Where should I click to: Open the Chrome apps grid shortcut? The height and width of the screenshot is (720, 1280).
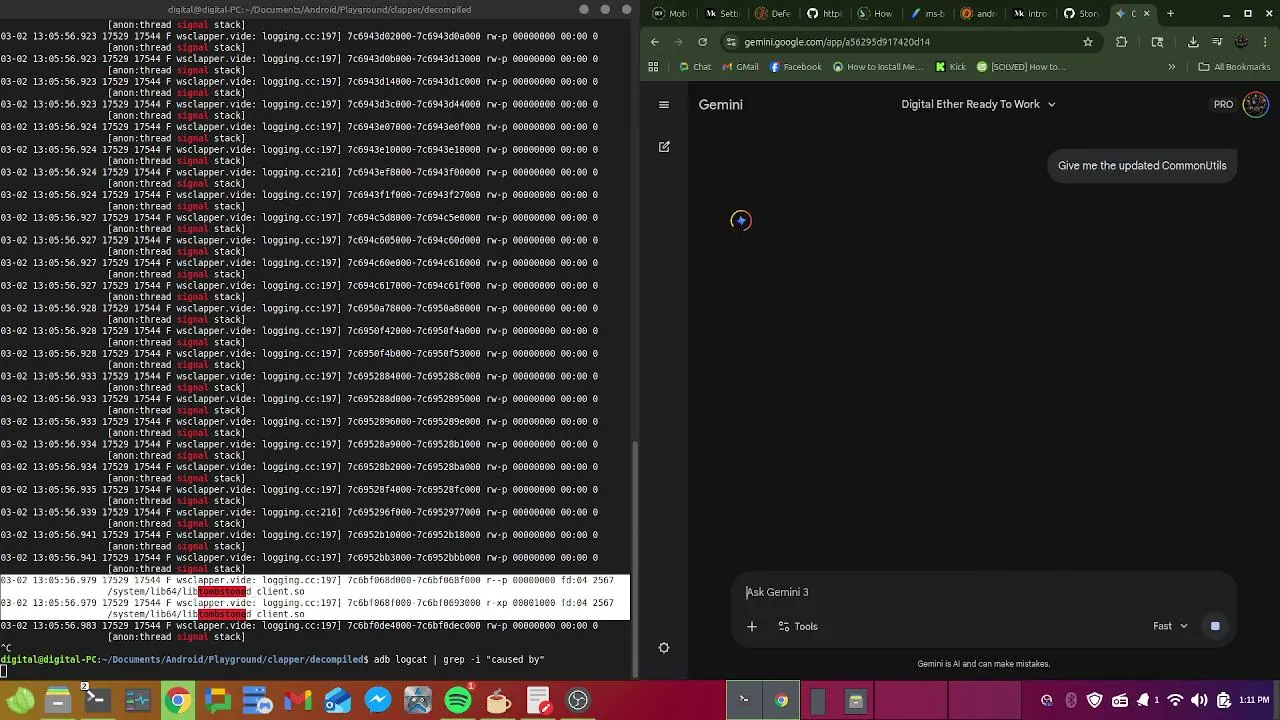click(653, 67)
